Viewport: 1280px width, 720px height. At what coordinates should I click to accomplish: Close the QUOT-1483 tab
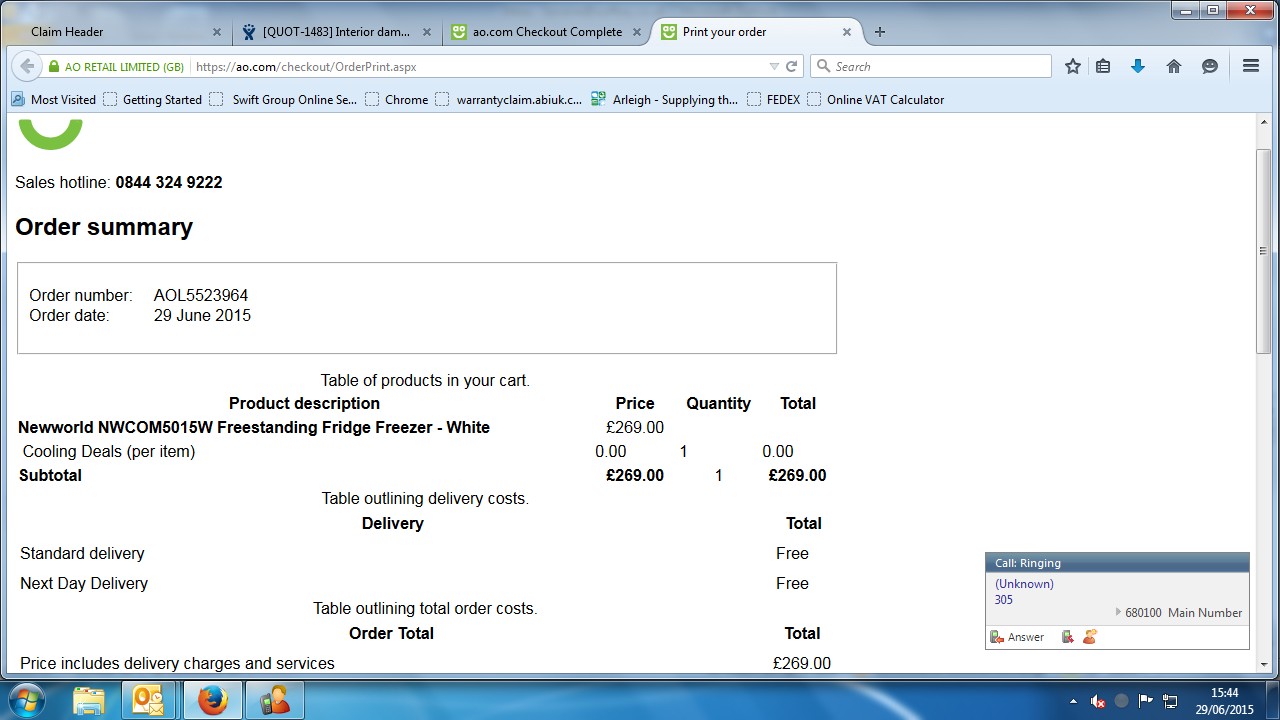427,32
